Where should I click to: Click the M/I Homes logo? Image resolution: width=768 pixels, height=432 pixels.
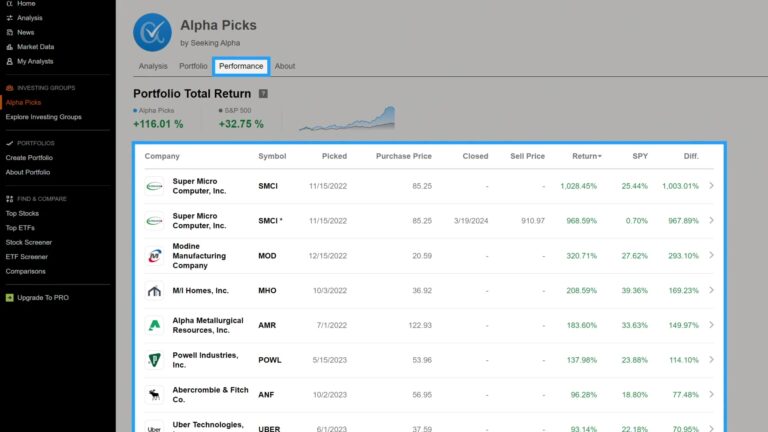pyautogui.click(x=154, y=290)
